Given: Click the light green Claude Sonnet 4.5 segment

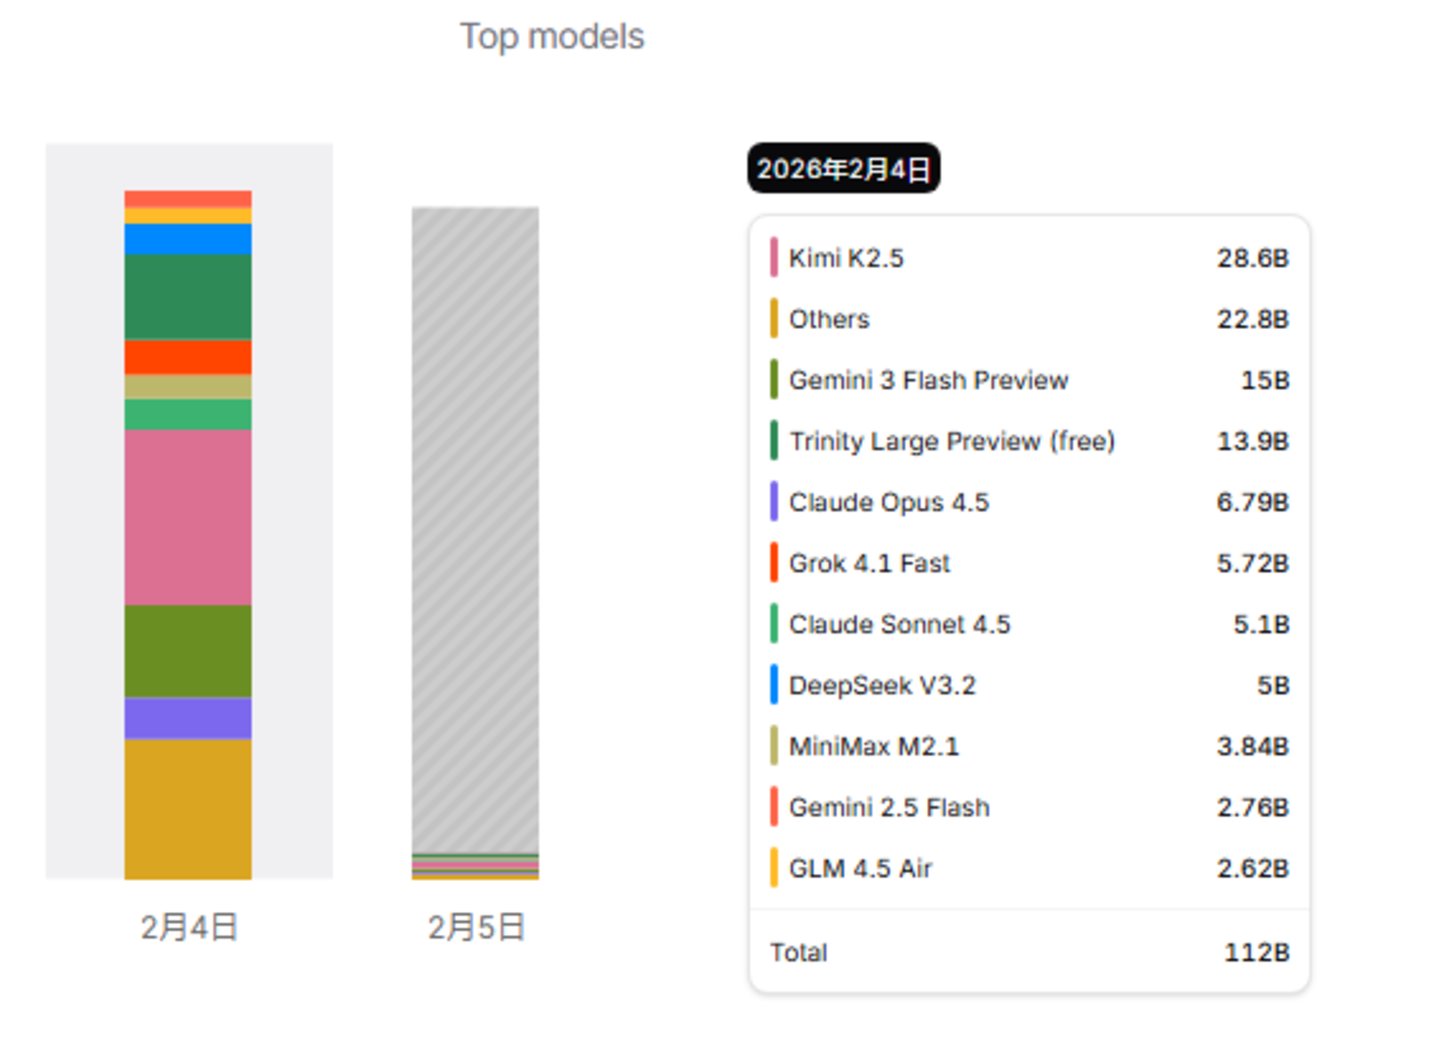Looking at the screenshot, I should coord(188,415).
